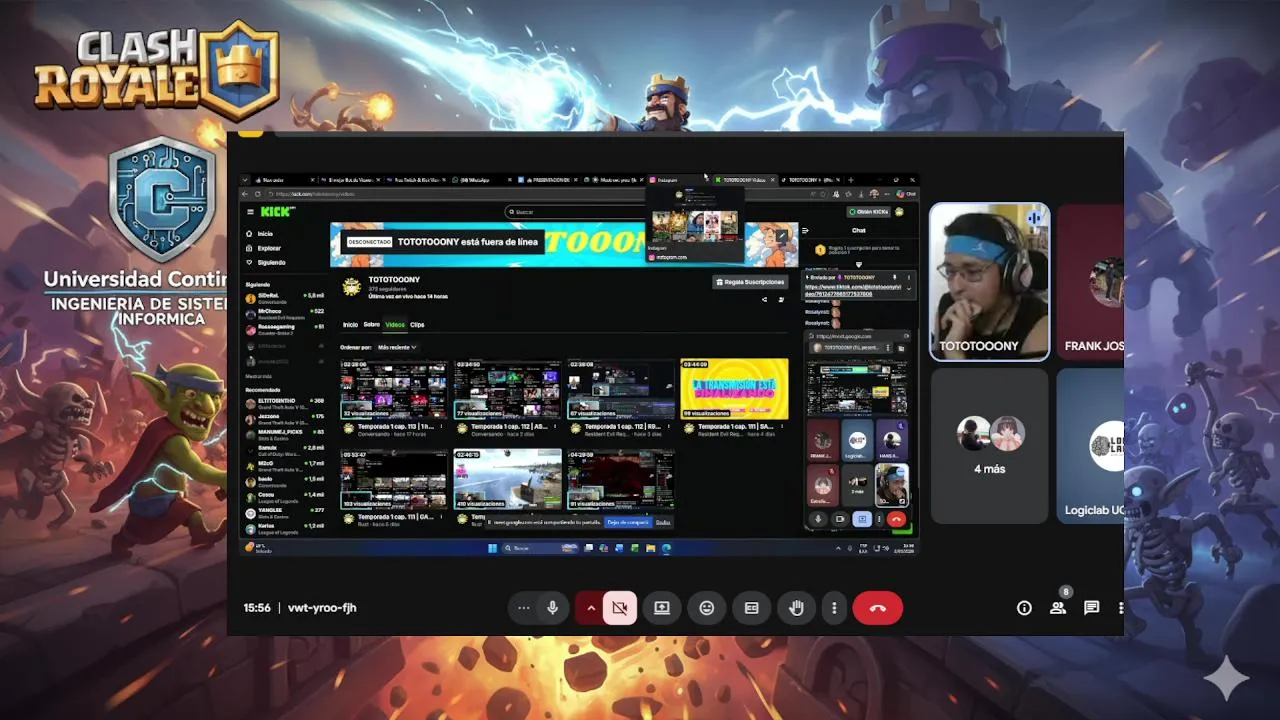
Task: Turn on camera with crossed camera button
Action: click(620, 608)
